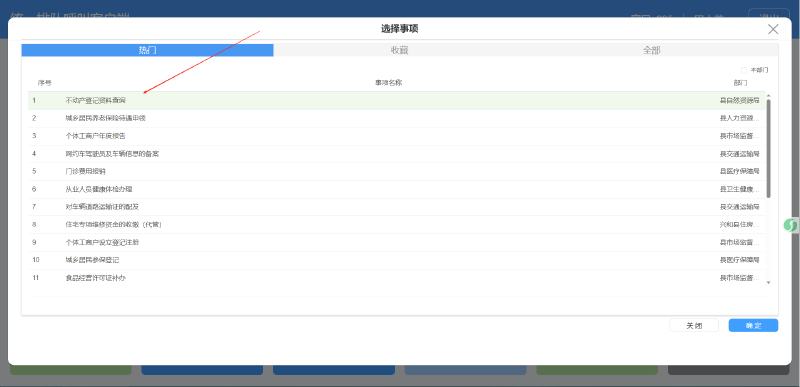Click department 县交通运输局 in row 7
Screen dimensions: 800x387
click(740, 207)
